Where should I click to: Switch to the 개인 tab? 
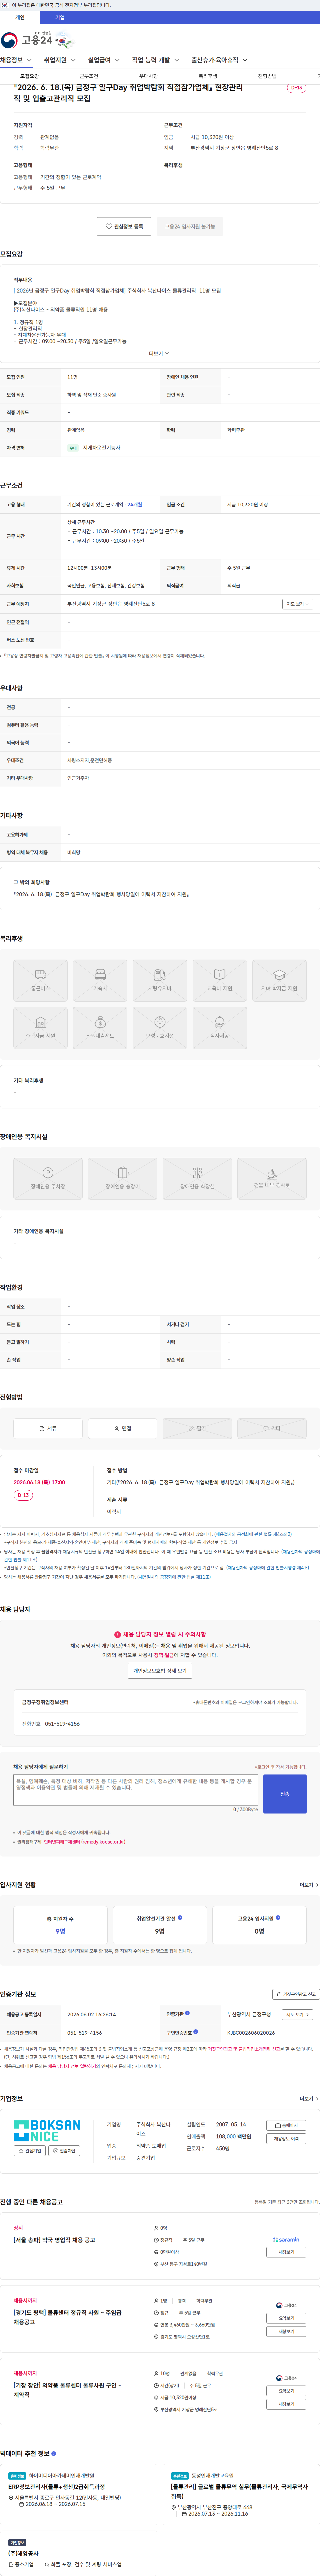(x=20, y=17)
